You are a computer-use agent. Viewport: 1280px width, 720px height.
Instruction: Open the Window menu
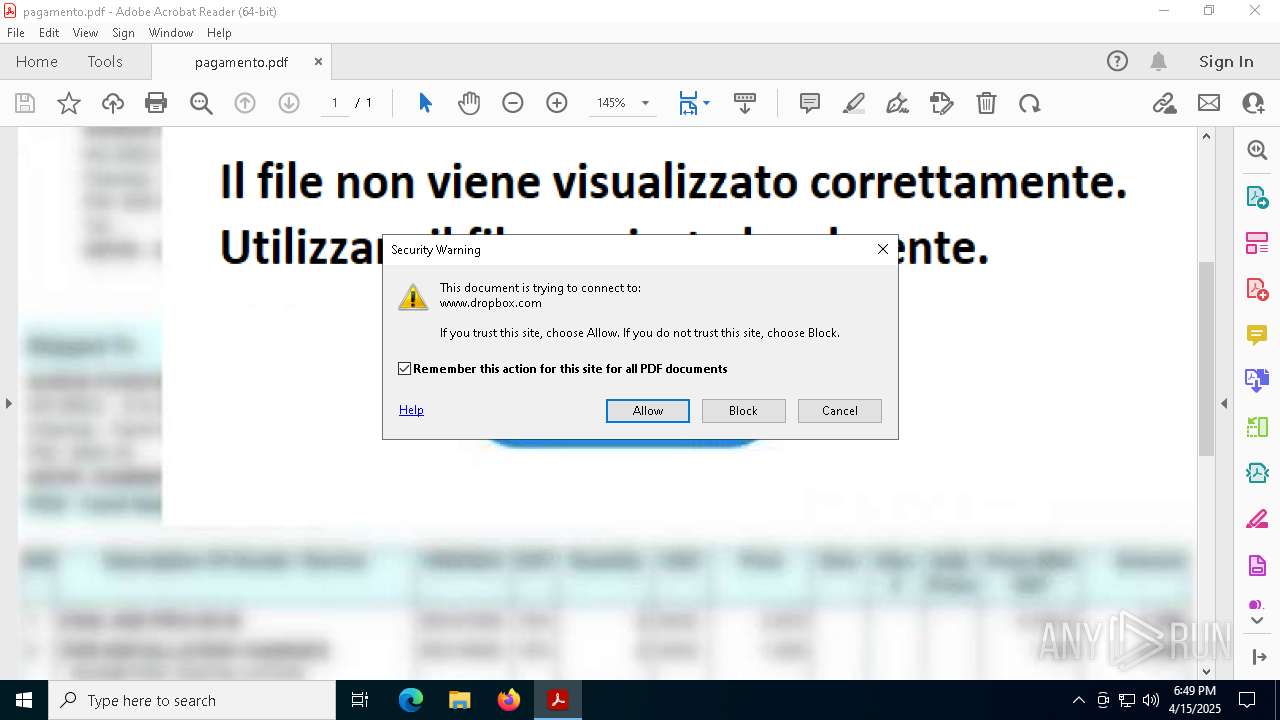tap(171, 33)
